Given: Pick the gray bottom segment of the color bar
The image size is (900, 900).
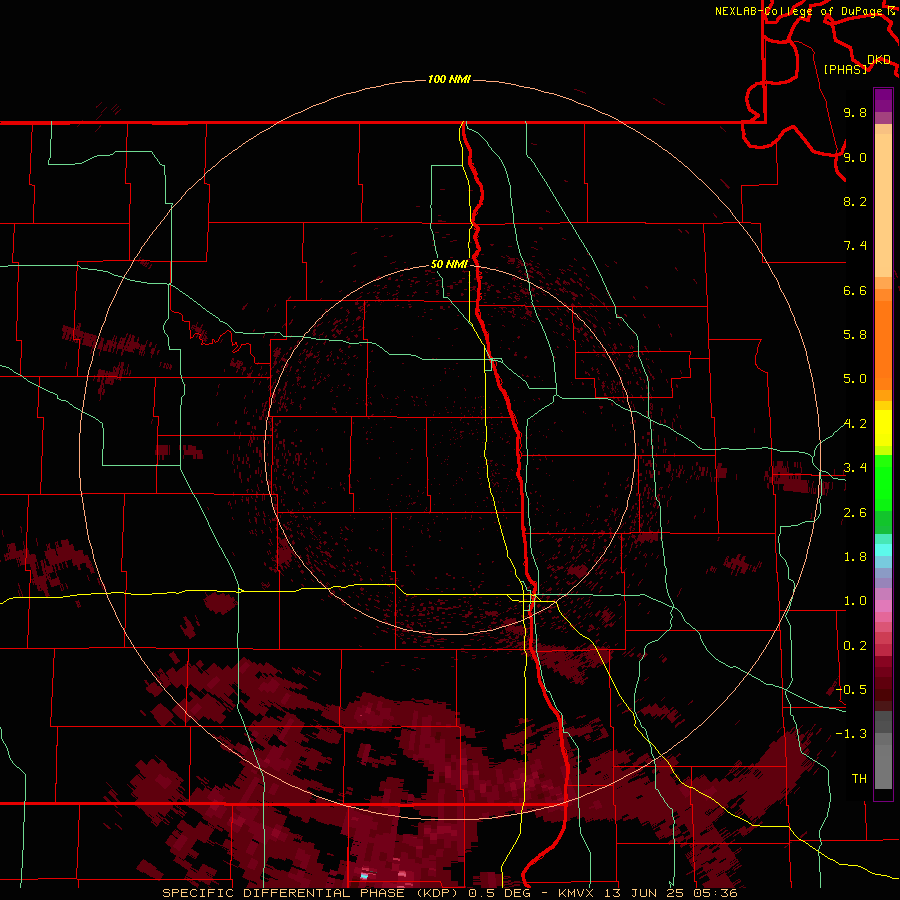Looking at the screenshot, I should [x=883, y=766].
